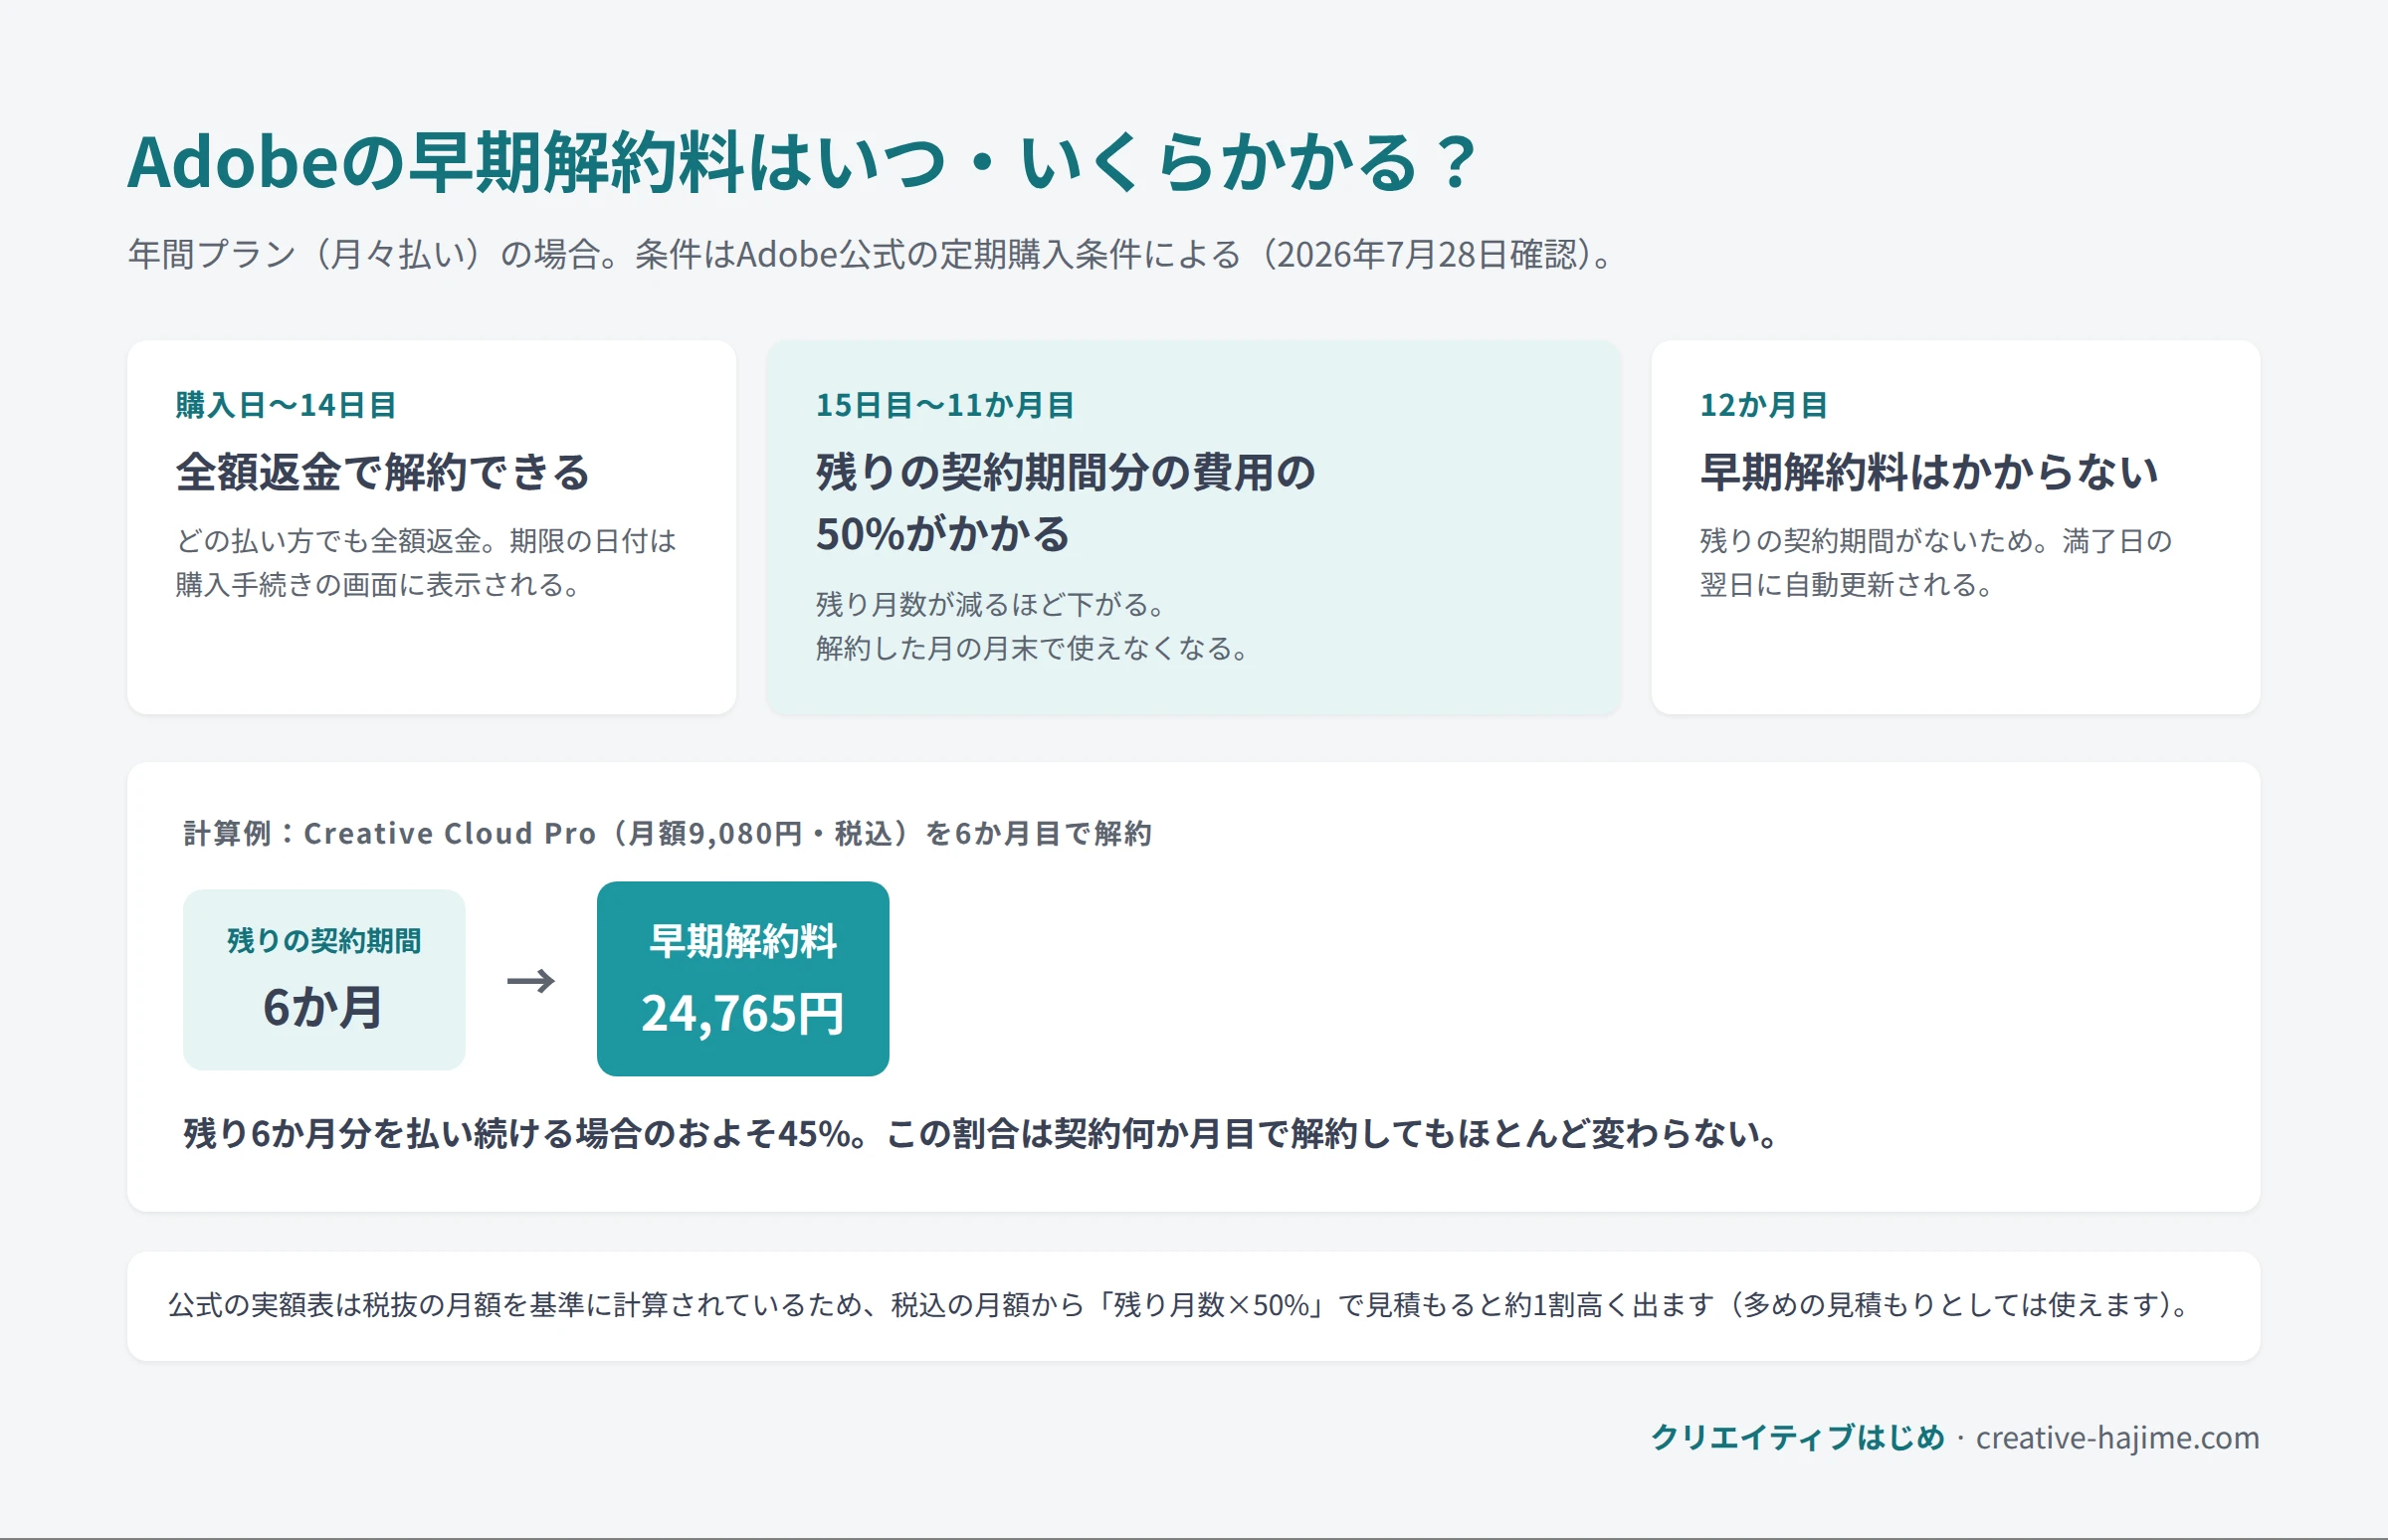Click the heading "早期解約料はかからない"

(1929, 472)
